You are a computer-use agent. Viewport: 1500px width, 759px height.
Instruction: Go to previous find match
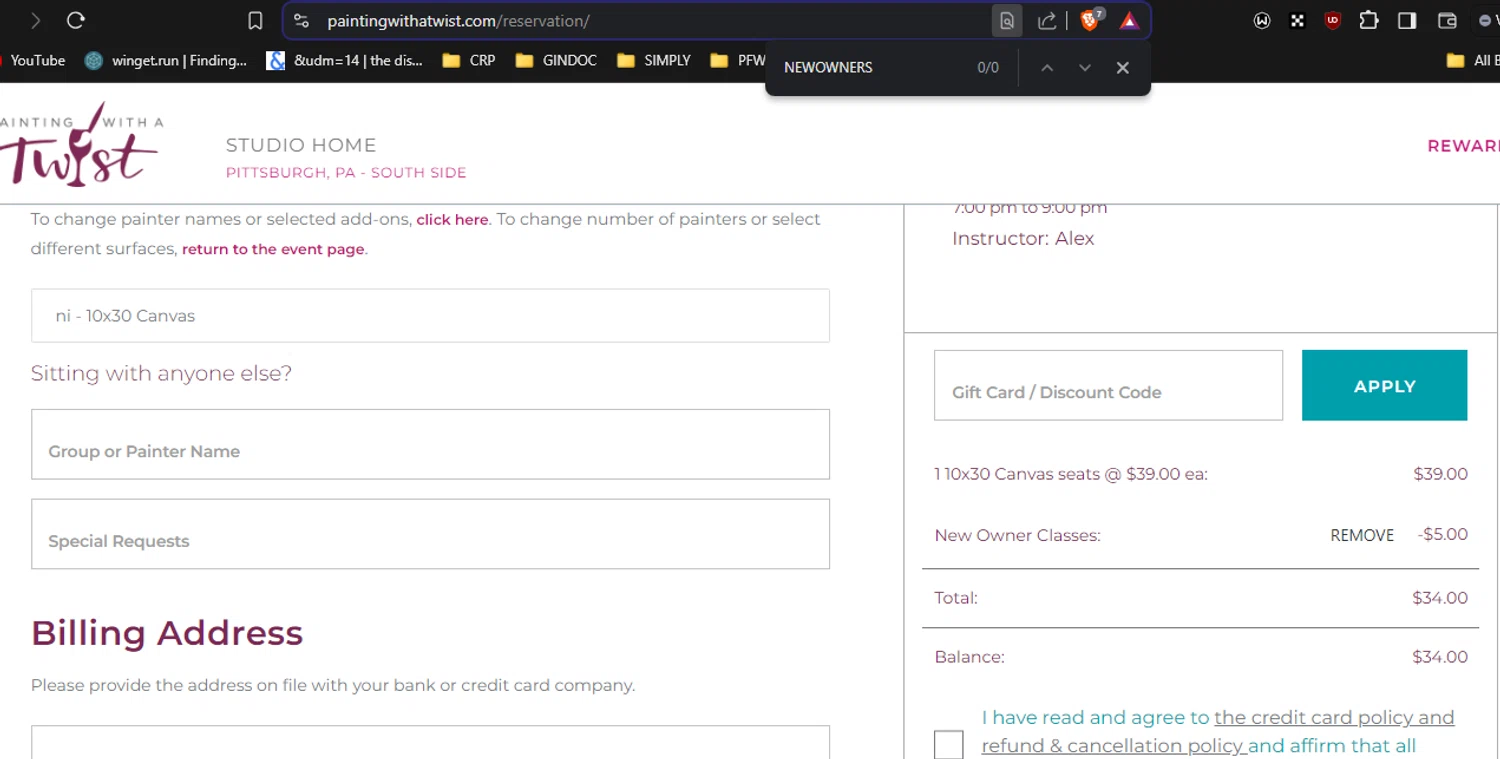point(1047,67)
